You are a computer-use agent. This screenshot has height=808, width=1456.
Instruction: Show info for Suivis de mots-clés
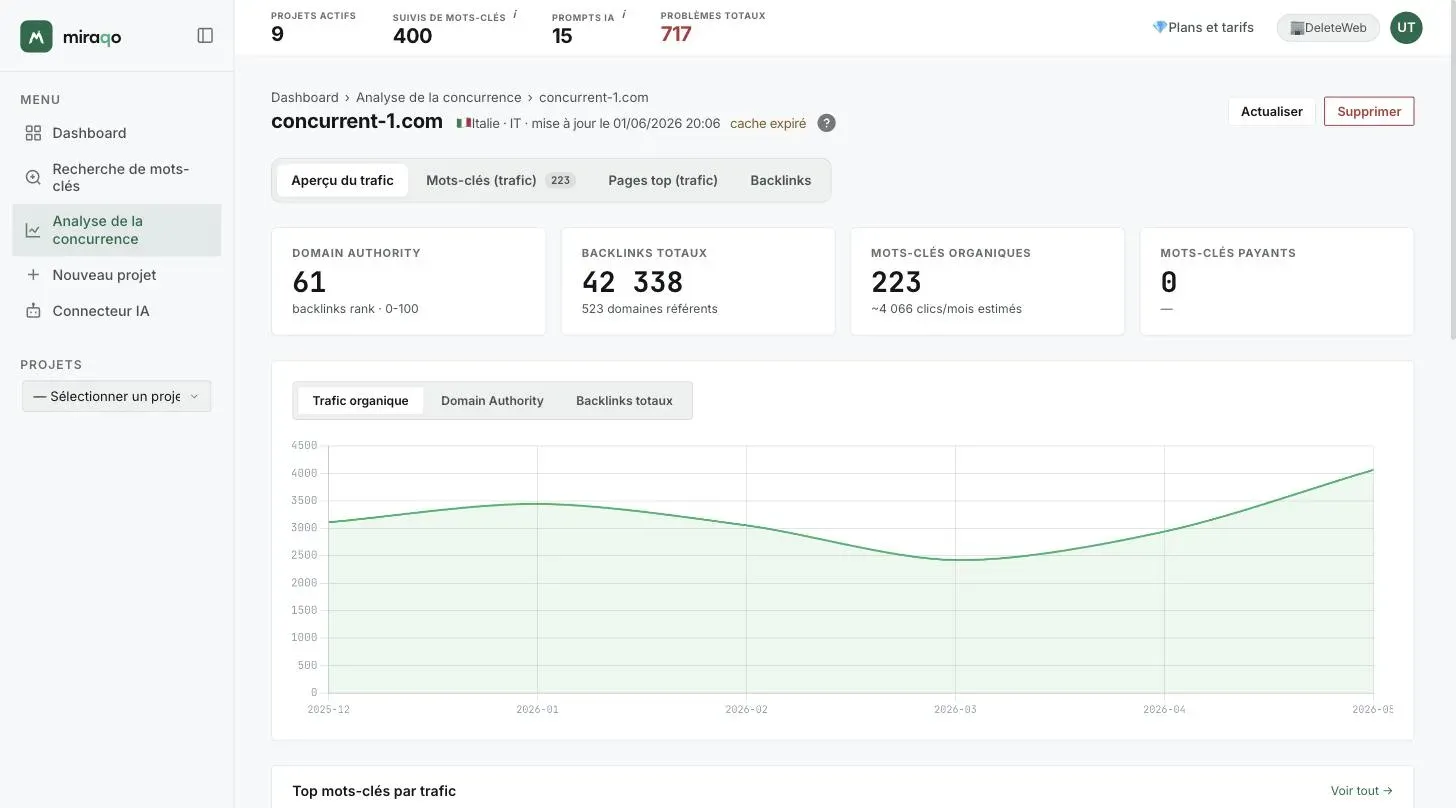click(515, 15)
